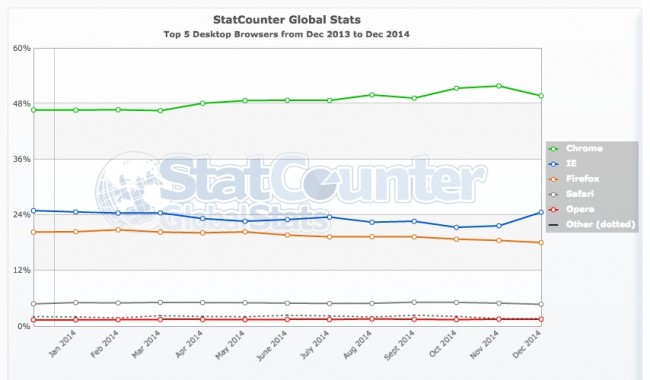The height and width of the screenshot is (380, 650).
Task: Select the Safari data point for Sept 2014
Action: [x=414, y=302]
